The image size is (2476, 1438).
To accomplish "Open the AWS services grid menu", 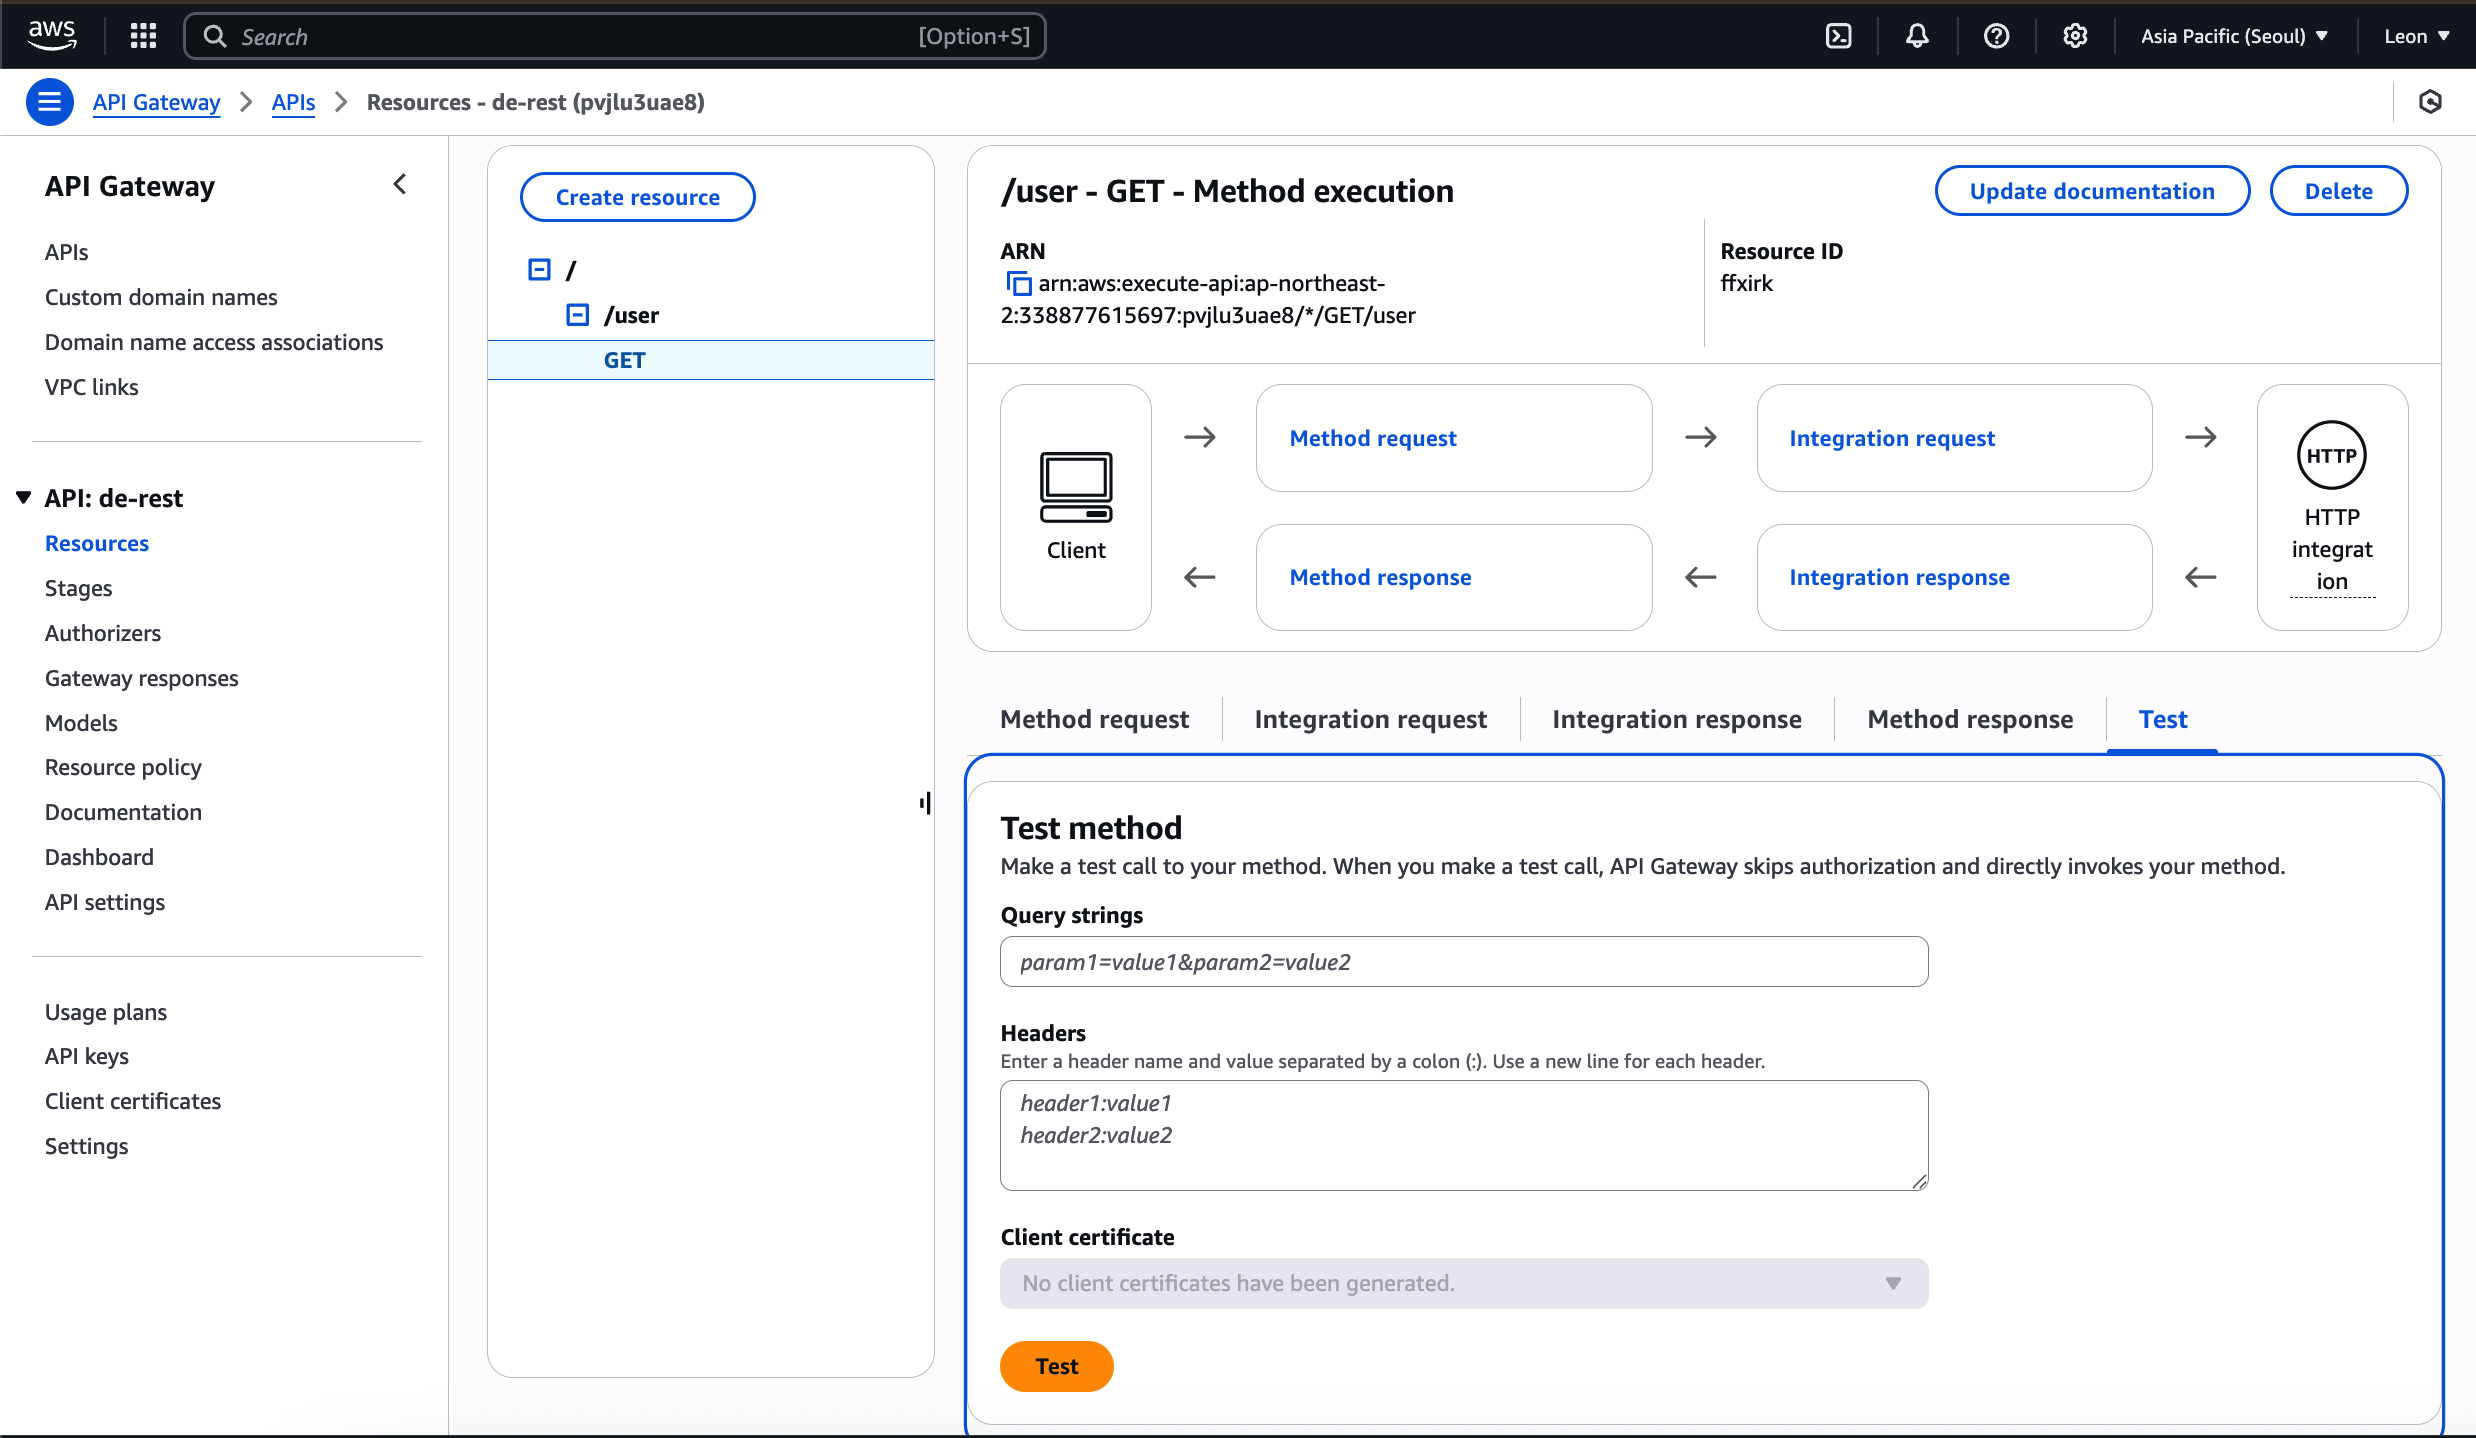I will pos(143,36).
